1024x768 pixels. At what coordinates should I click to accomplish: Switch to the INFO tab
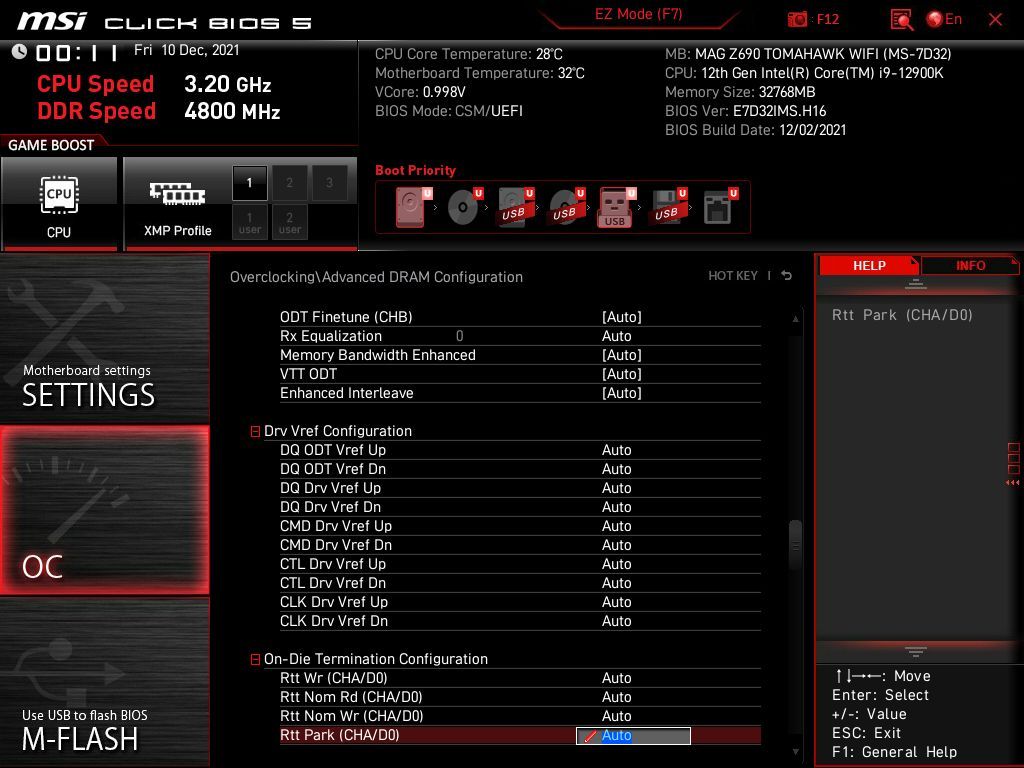click(x=970, y=266)
